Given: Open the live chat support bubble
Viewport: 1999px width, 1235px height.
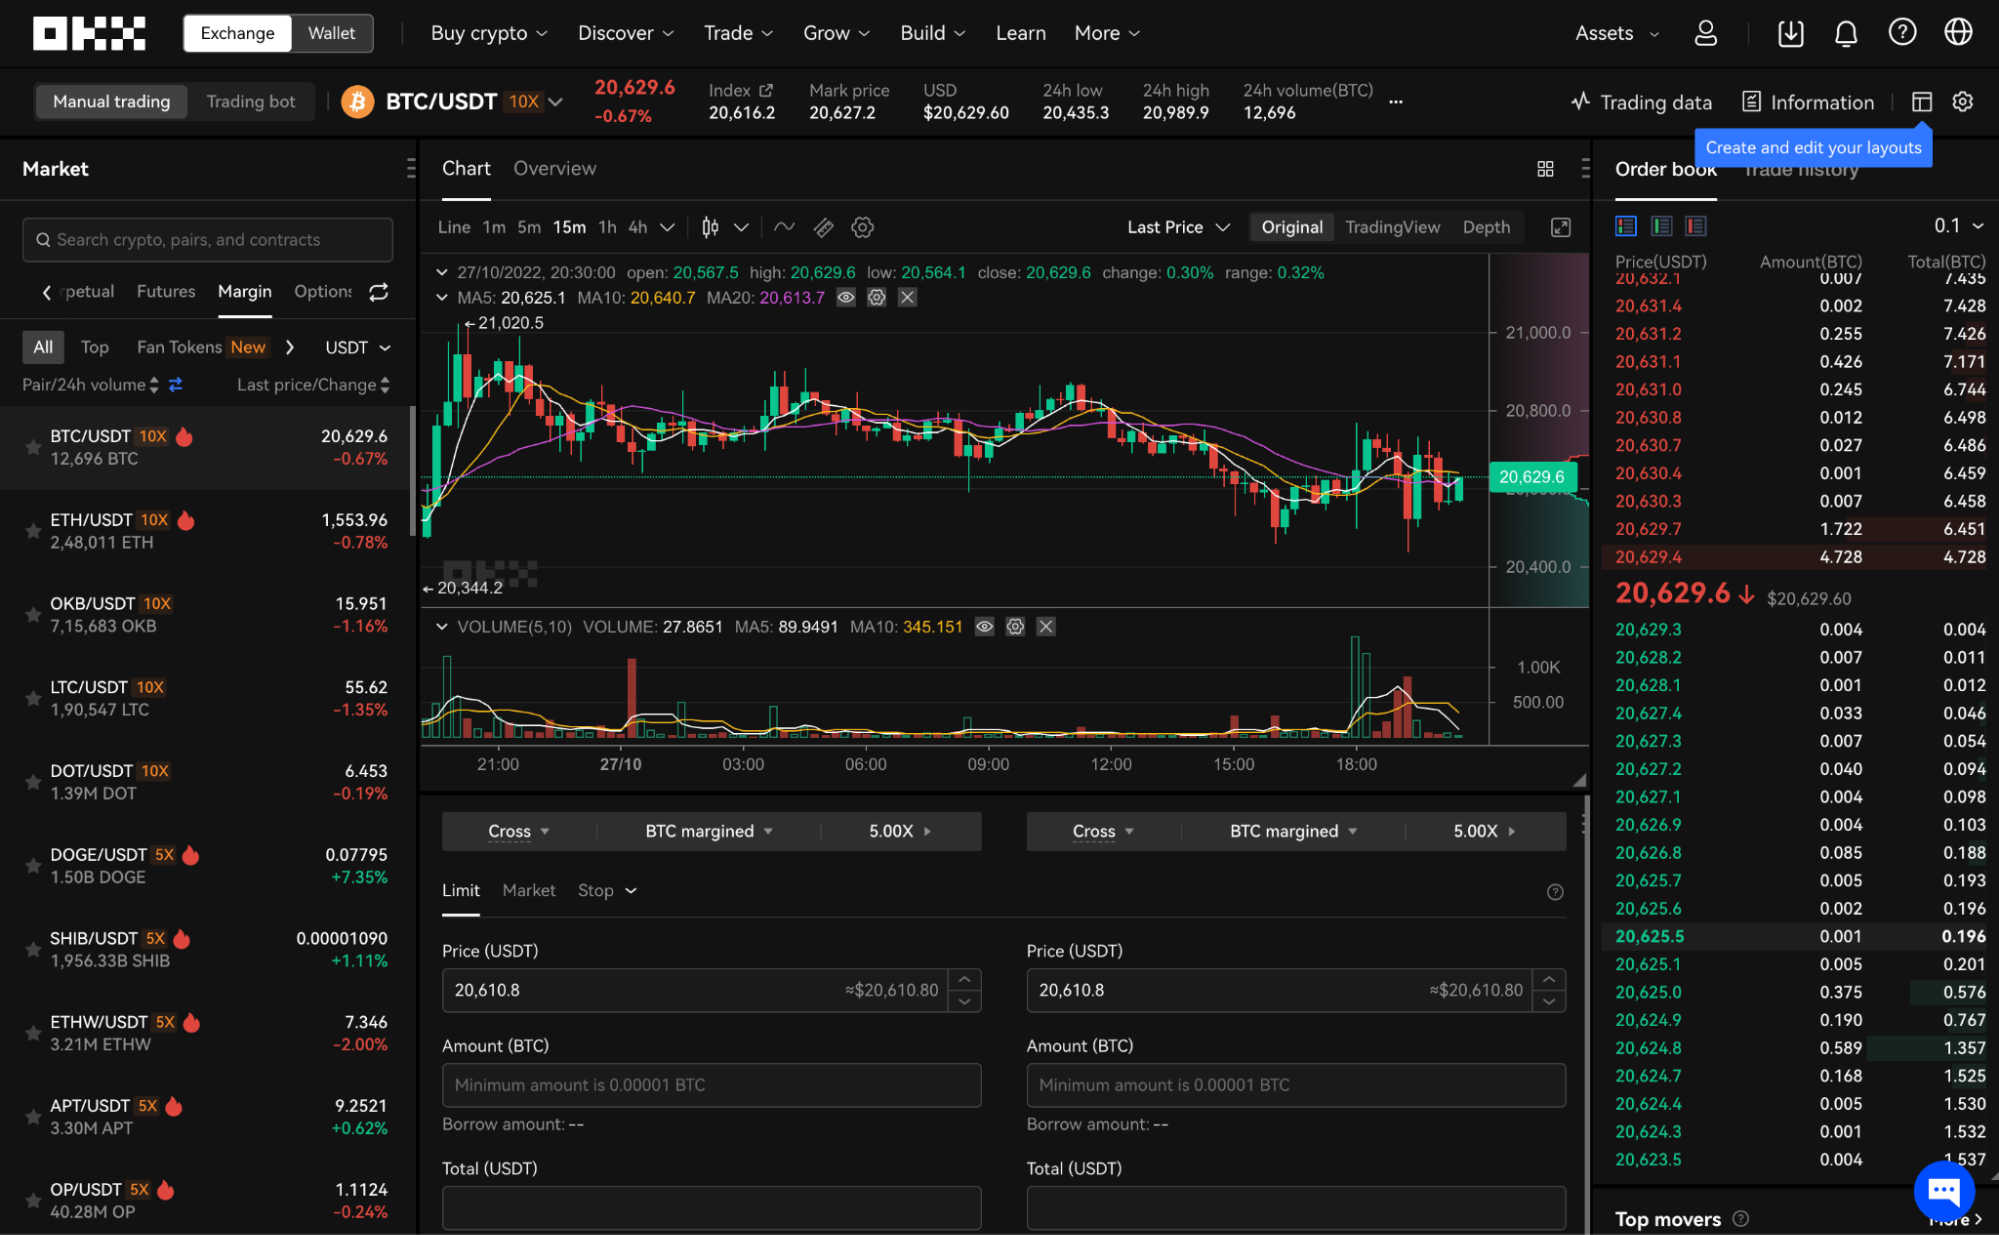Looking at the screenshot, I should coord(1943,1190).
